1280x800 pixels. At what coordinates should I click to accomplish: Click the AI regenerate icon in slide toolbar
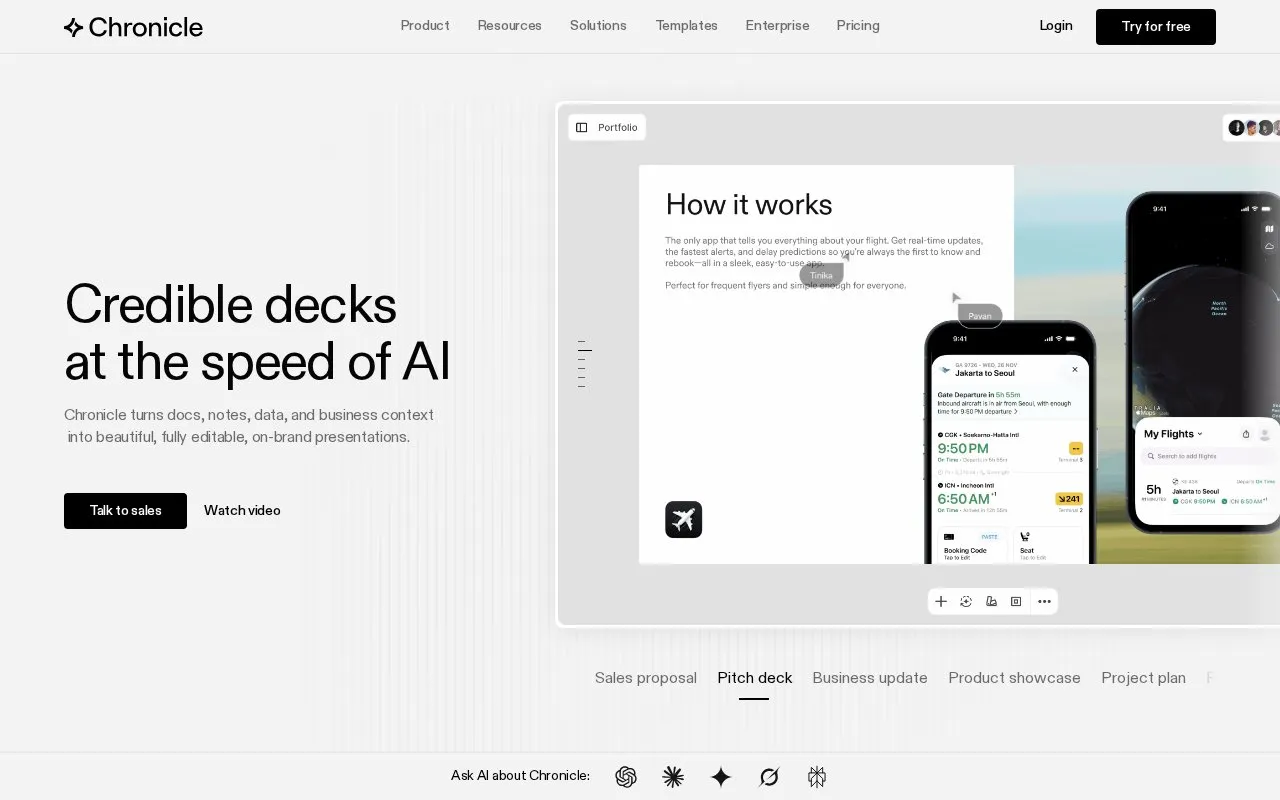tap(966, 601)
